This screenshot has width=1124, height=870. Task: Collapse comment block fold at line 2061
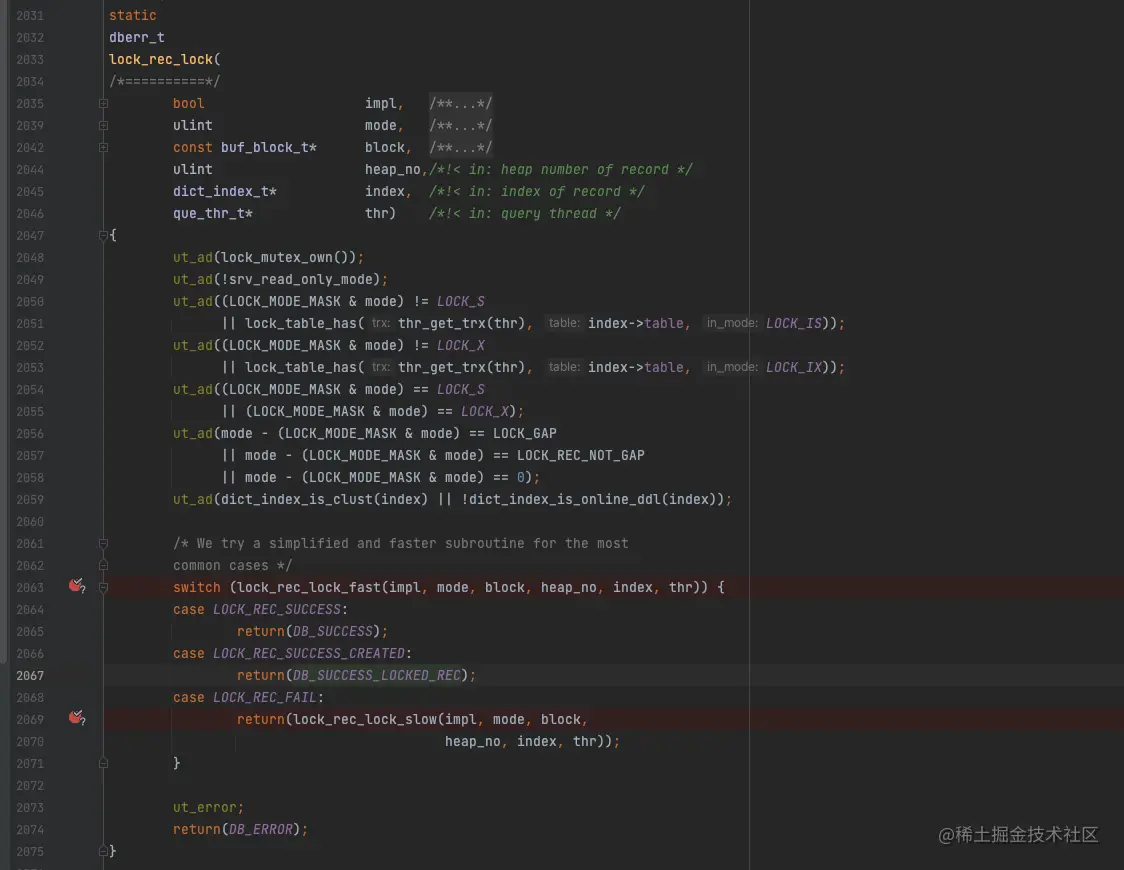click(103, 543)
